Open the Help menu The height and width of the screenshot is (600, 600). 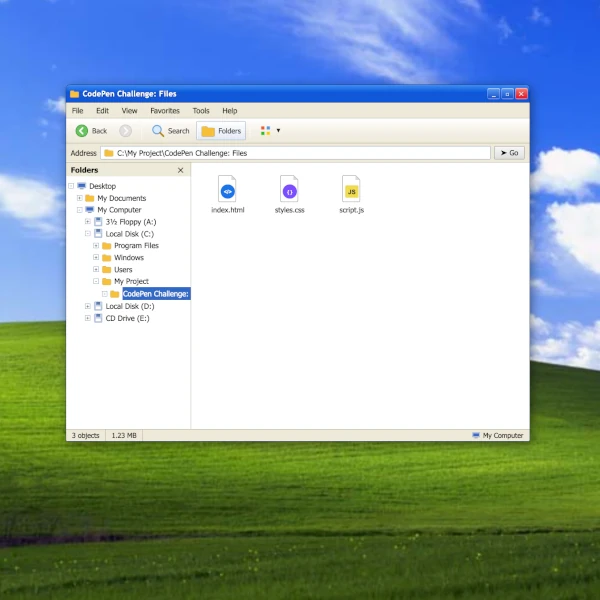(230, 111)
